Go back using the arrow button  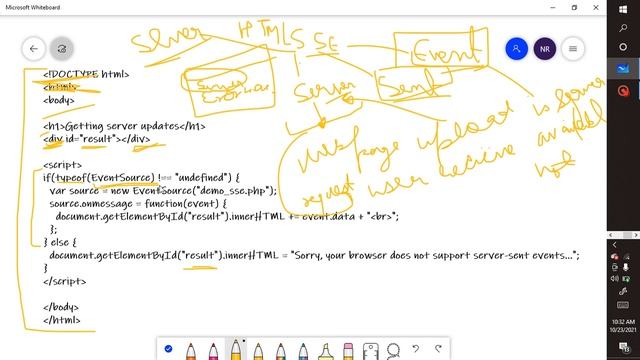pyautogui.click(x=33, y=49)
